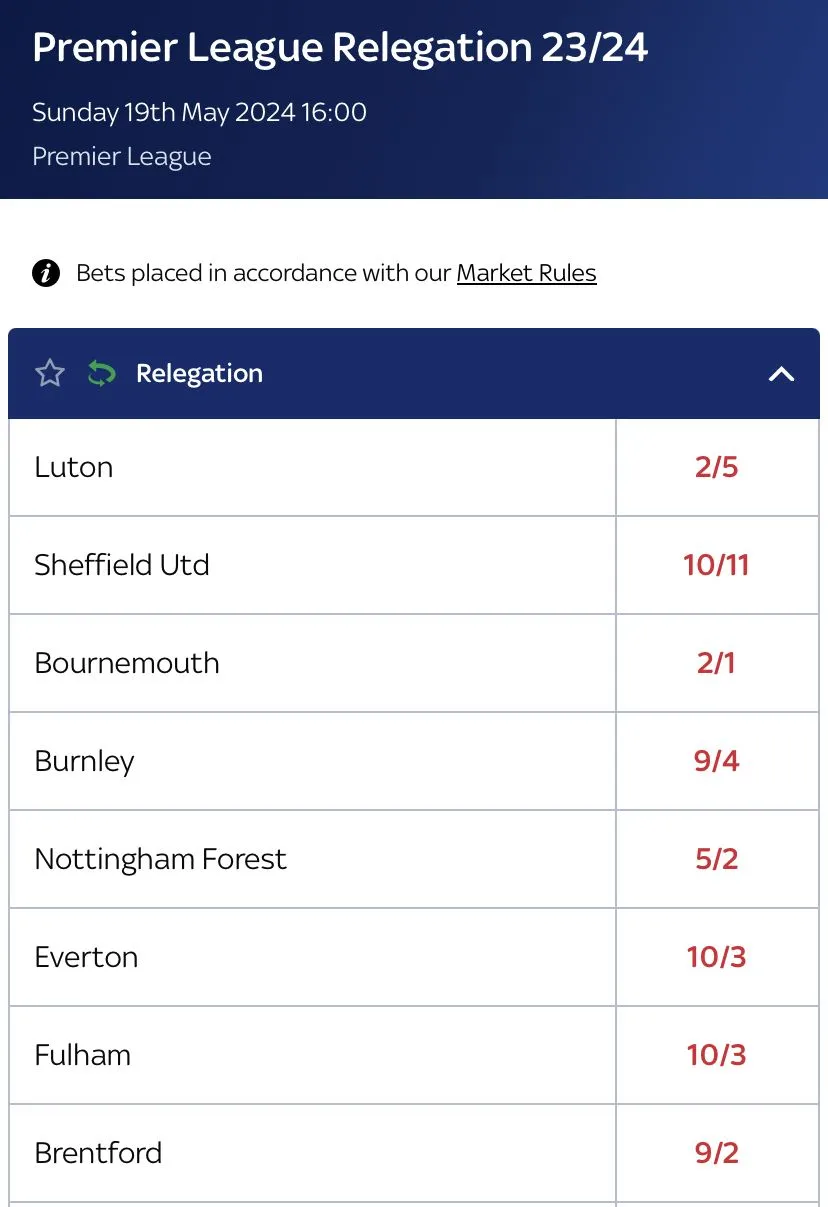
Task: Click the star favourite icon beside Relegation
Action: (x=50, y=374)
